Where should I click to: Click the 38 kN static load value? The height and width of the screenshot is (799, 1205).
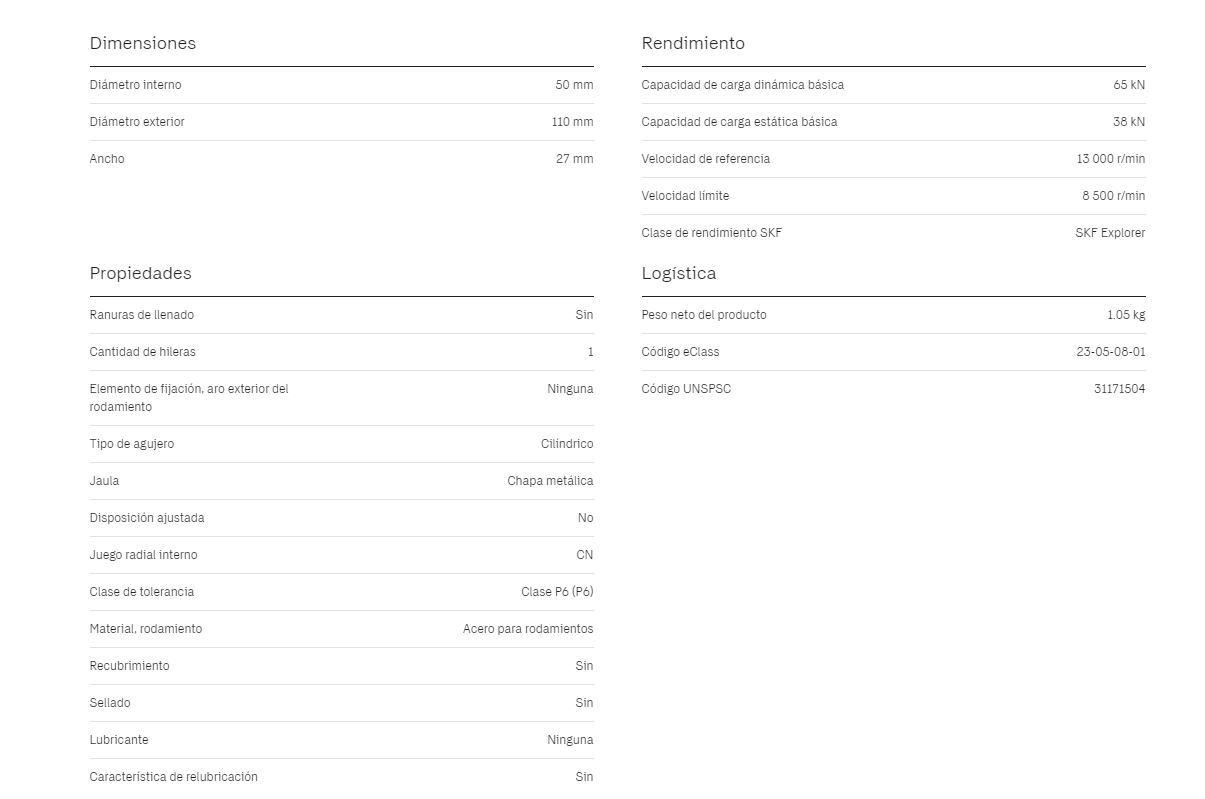(1129, 122)
